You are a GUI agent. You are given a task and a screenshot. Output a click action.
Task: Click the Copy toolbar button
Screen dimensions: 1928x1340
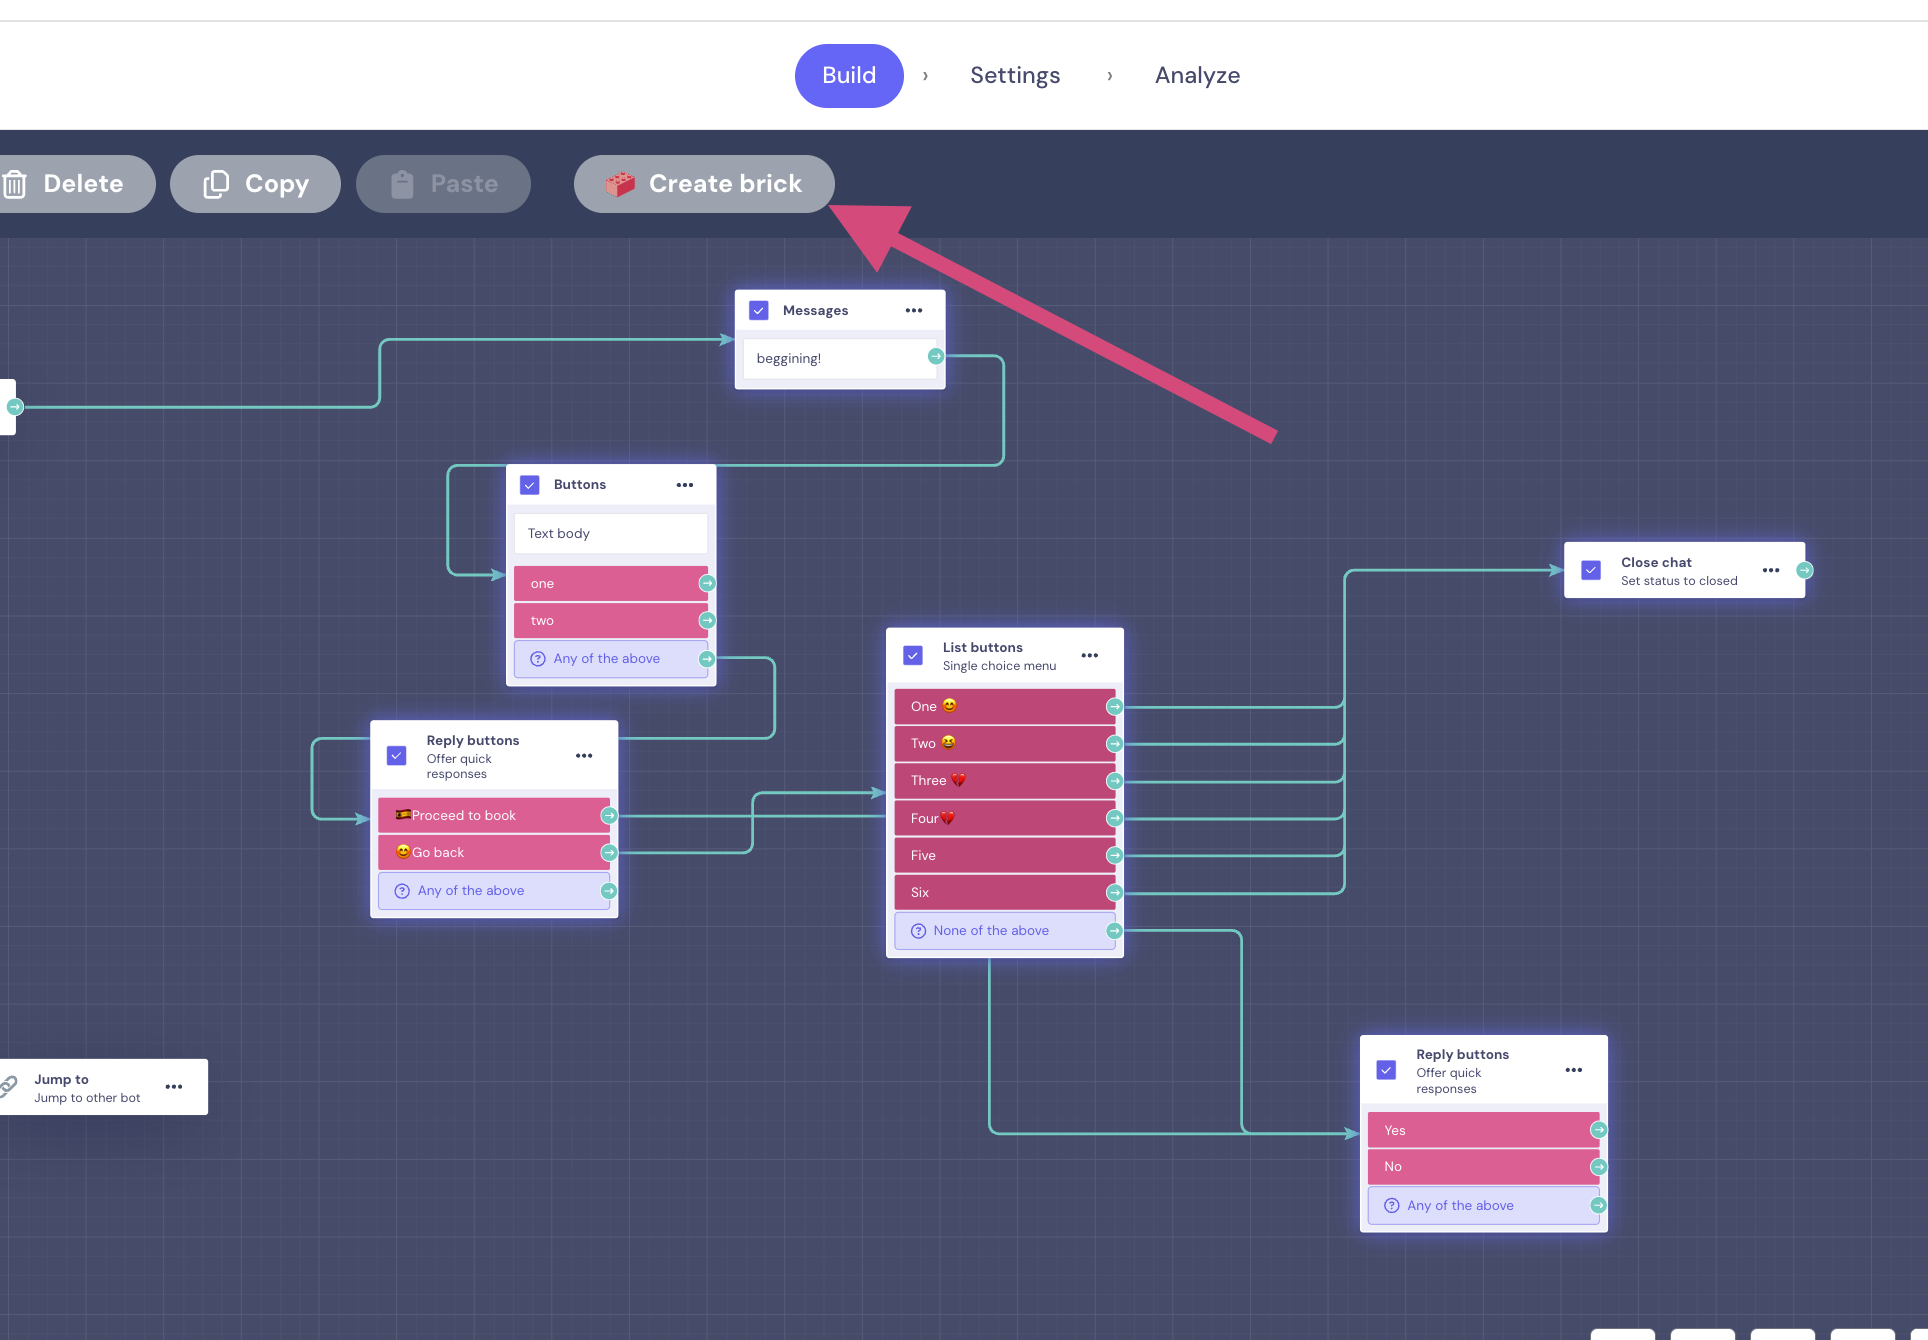255,184
